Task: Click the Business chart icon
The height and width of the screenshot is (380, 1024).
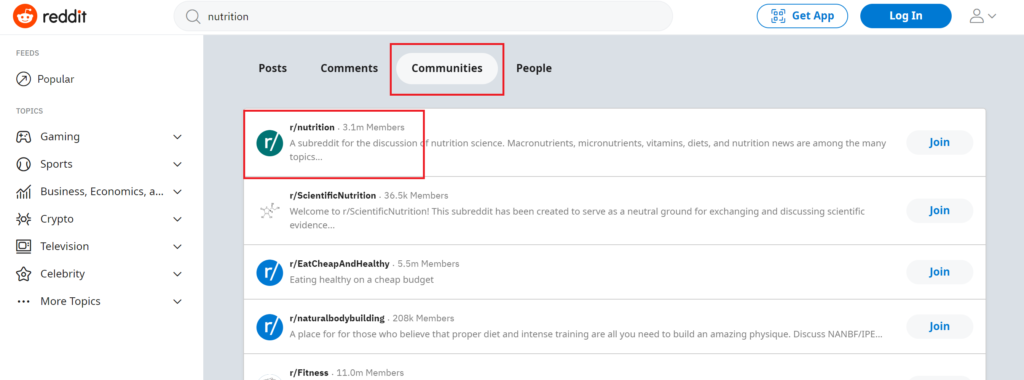Action: [x=24, y=191]
